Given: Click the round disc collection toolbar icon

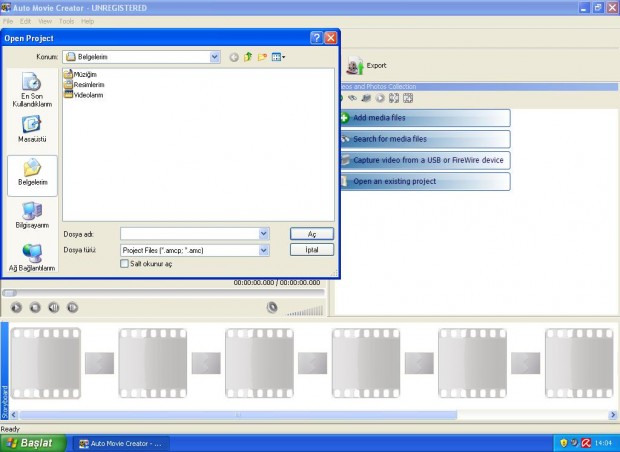Looking at the screenshot, I should (380, 98).
